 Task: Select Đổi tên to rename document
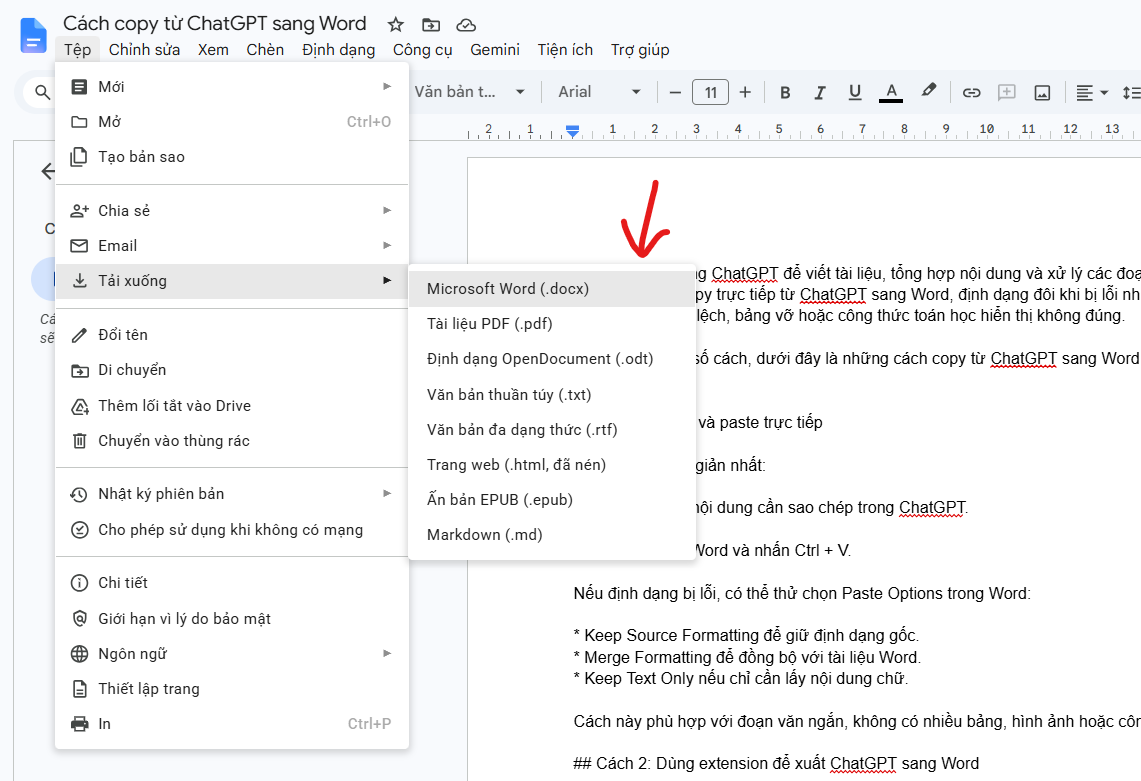(x=231, y=335)
